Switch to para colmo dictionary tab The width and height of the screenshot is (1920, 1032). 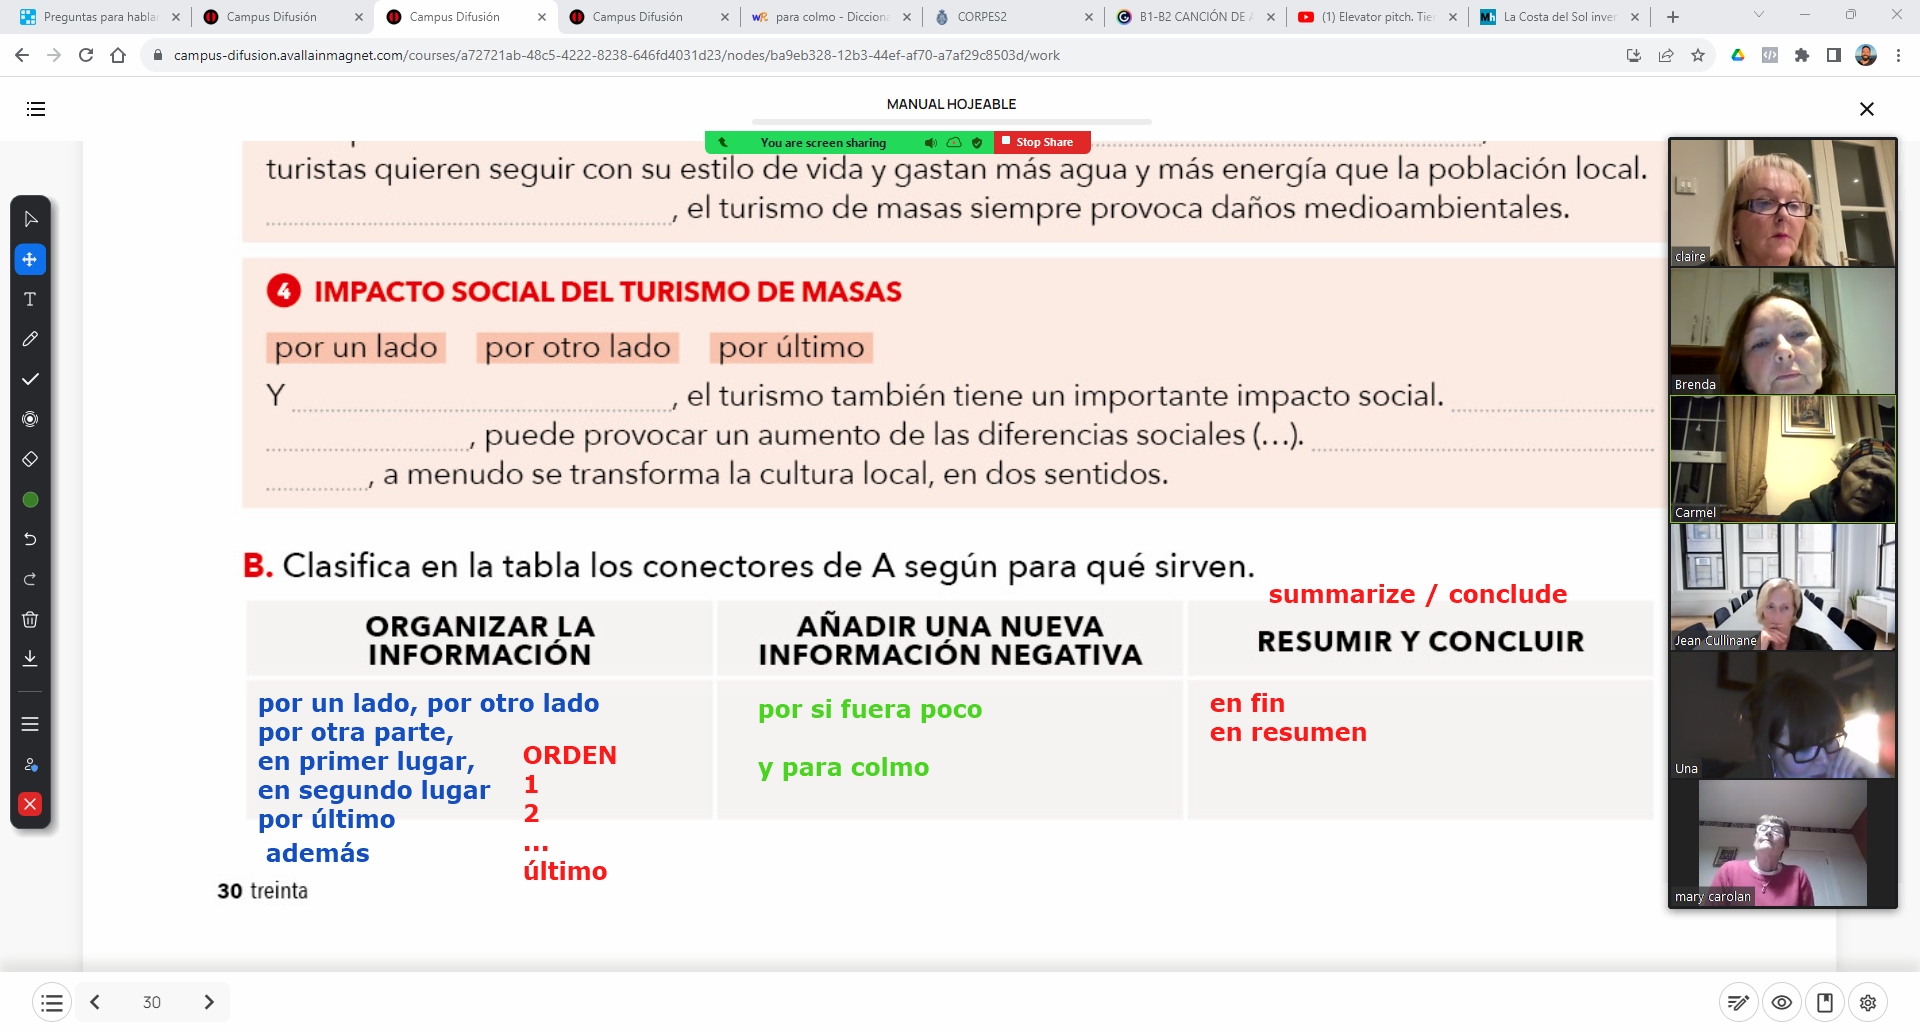click(x=830, y=17)
